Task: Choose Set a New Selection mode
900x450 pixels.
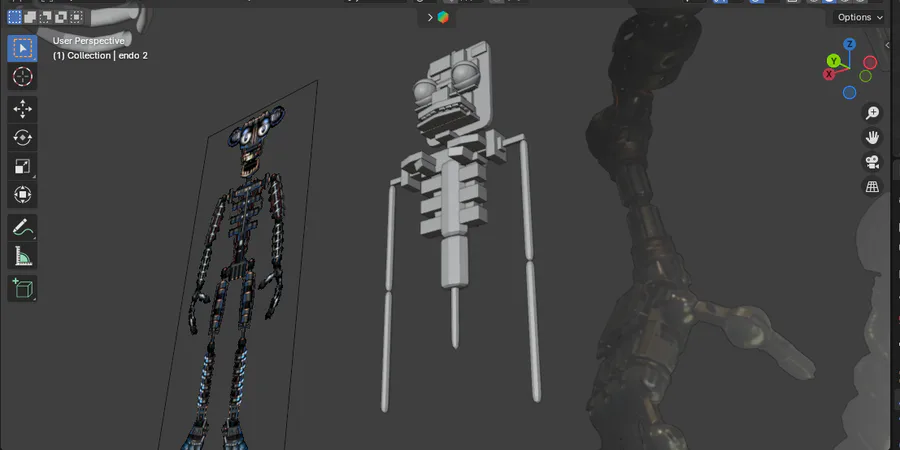Action: tap(14, 17)
